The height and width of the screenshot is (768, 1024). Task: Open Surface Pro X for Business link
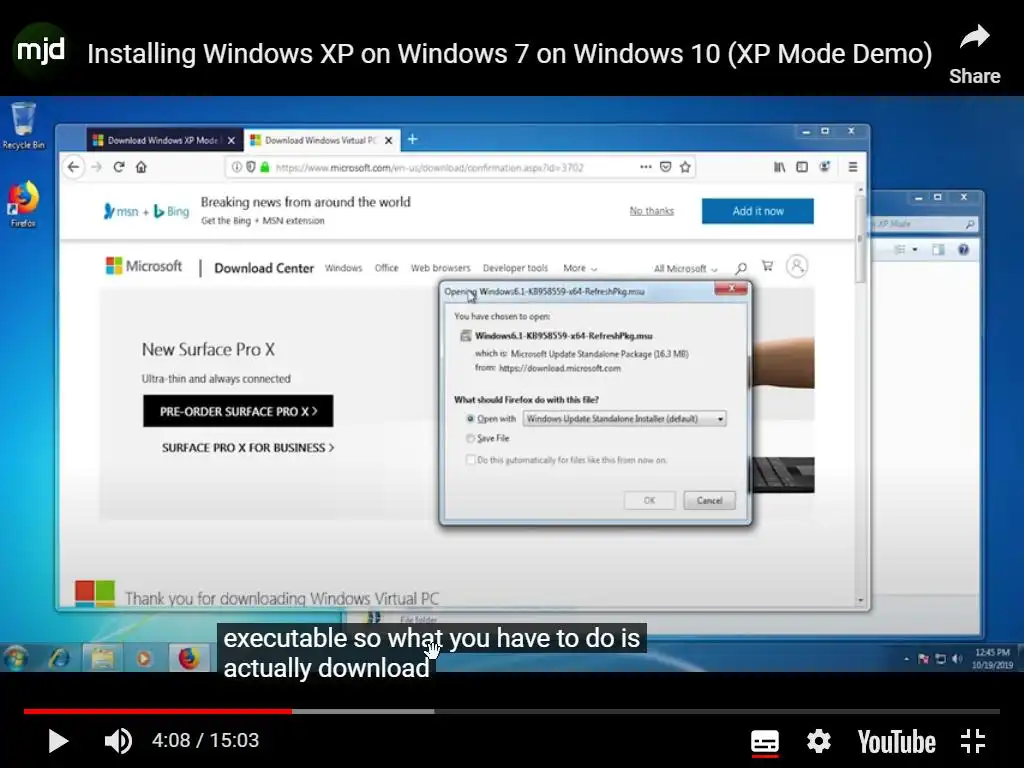248,448
